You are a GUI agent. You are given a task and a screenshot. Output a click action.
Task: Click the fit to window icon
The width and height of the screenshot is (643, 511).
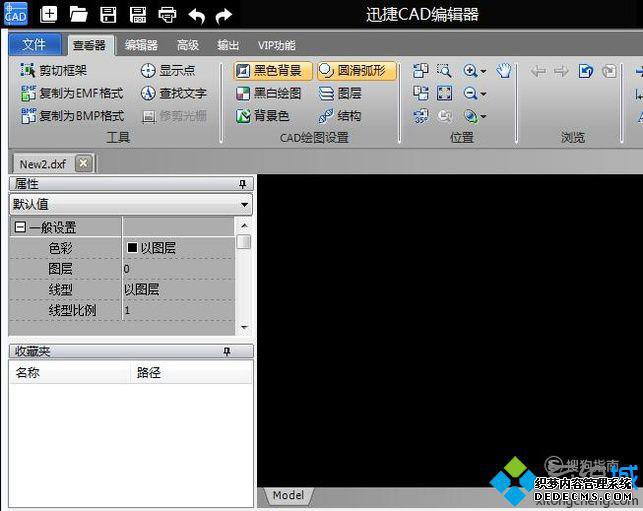point(445,94)
